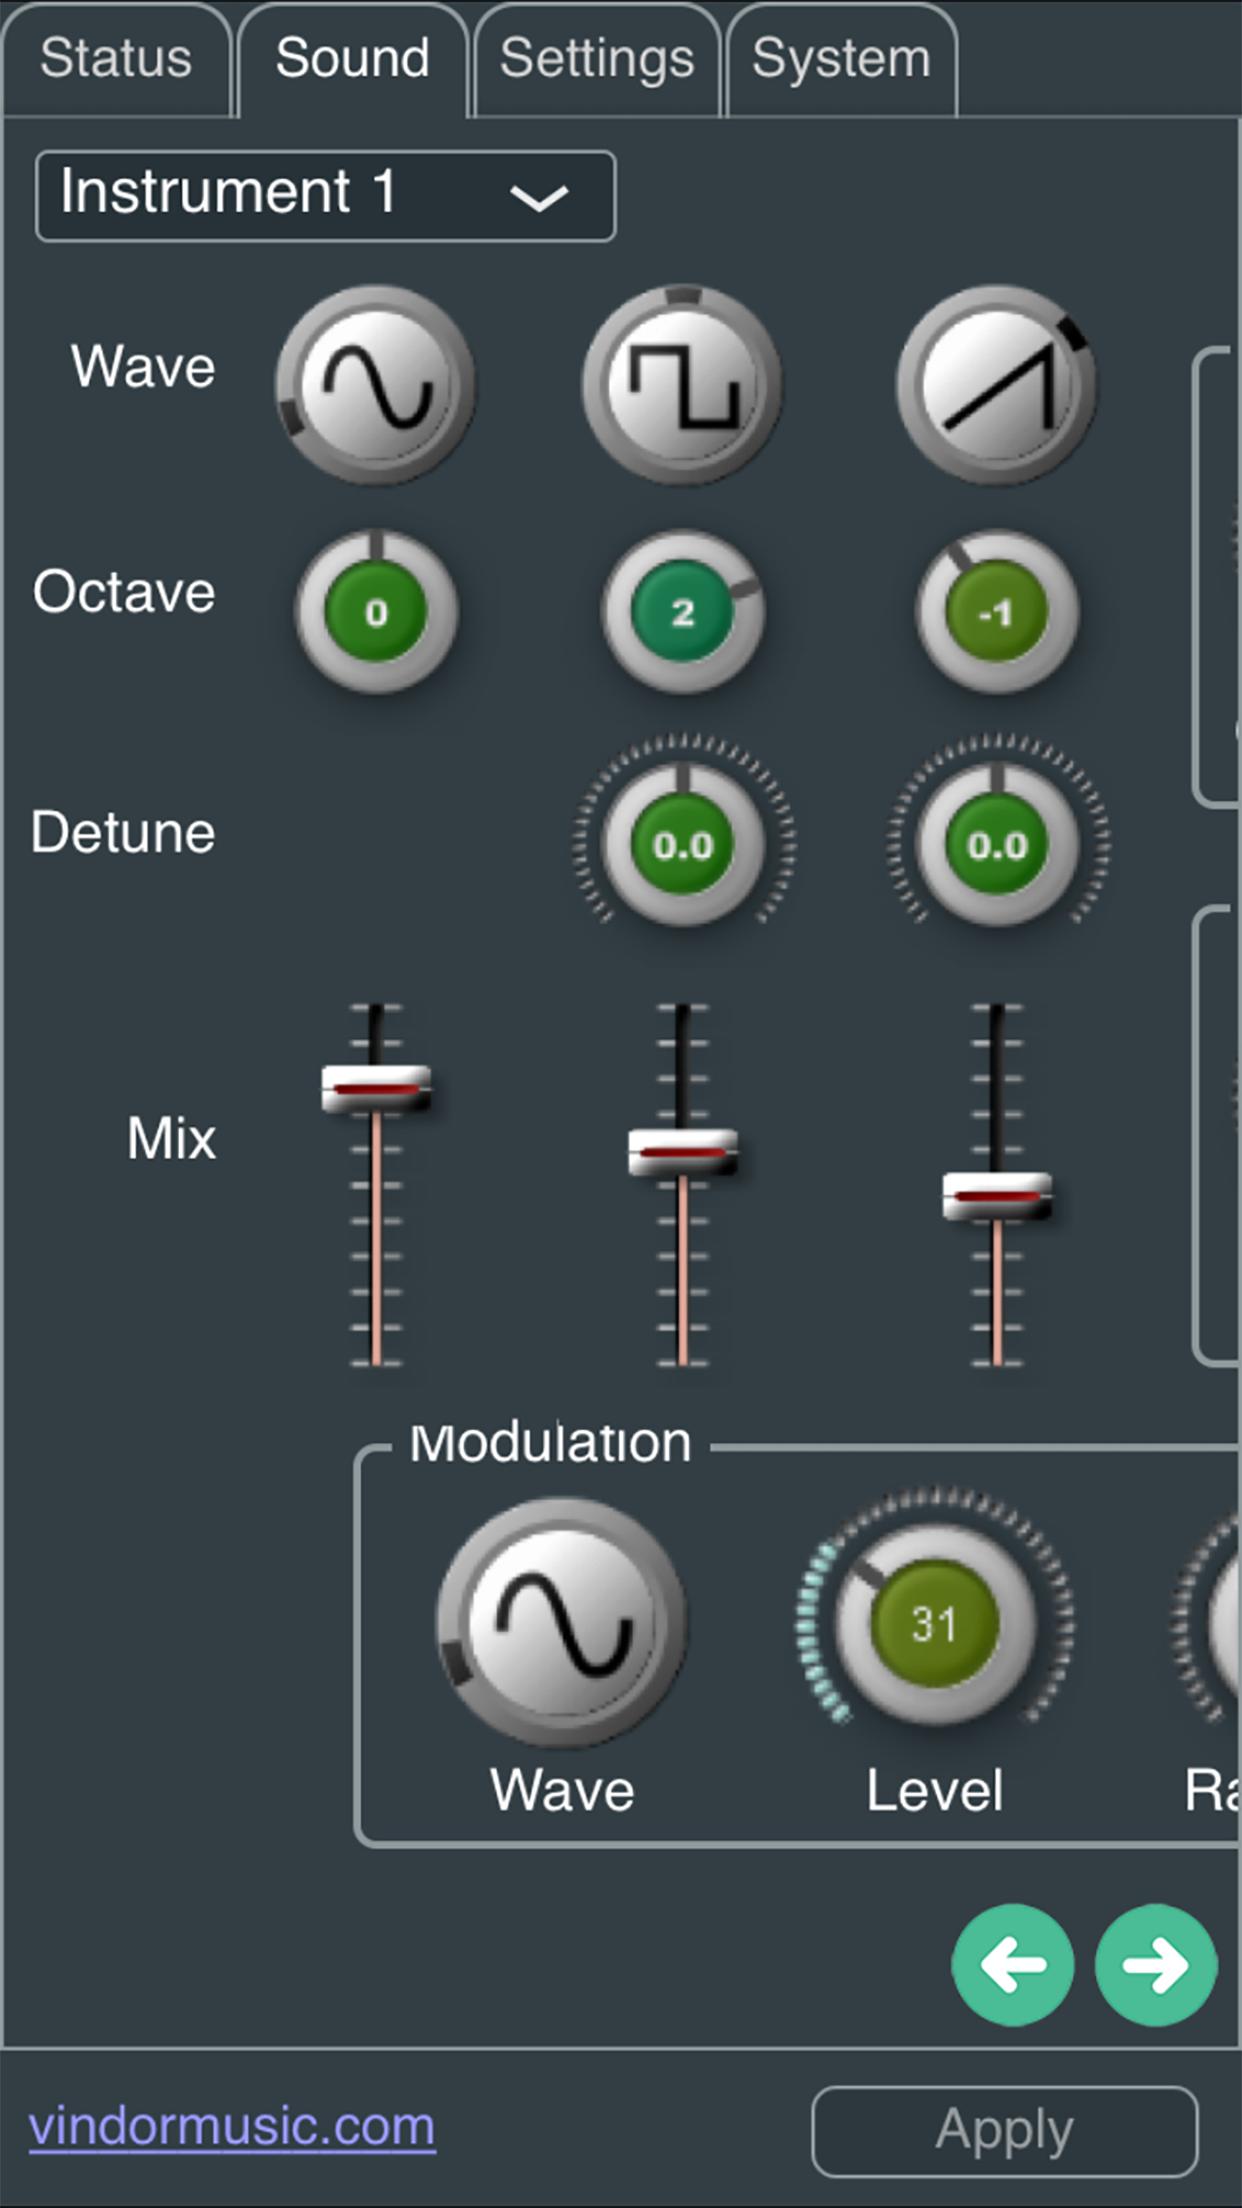Click the Octave knob showing 0
Image resolution: width=1242 pixels, height=2208 pixels.
(376, 612)
